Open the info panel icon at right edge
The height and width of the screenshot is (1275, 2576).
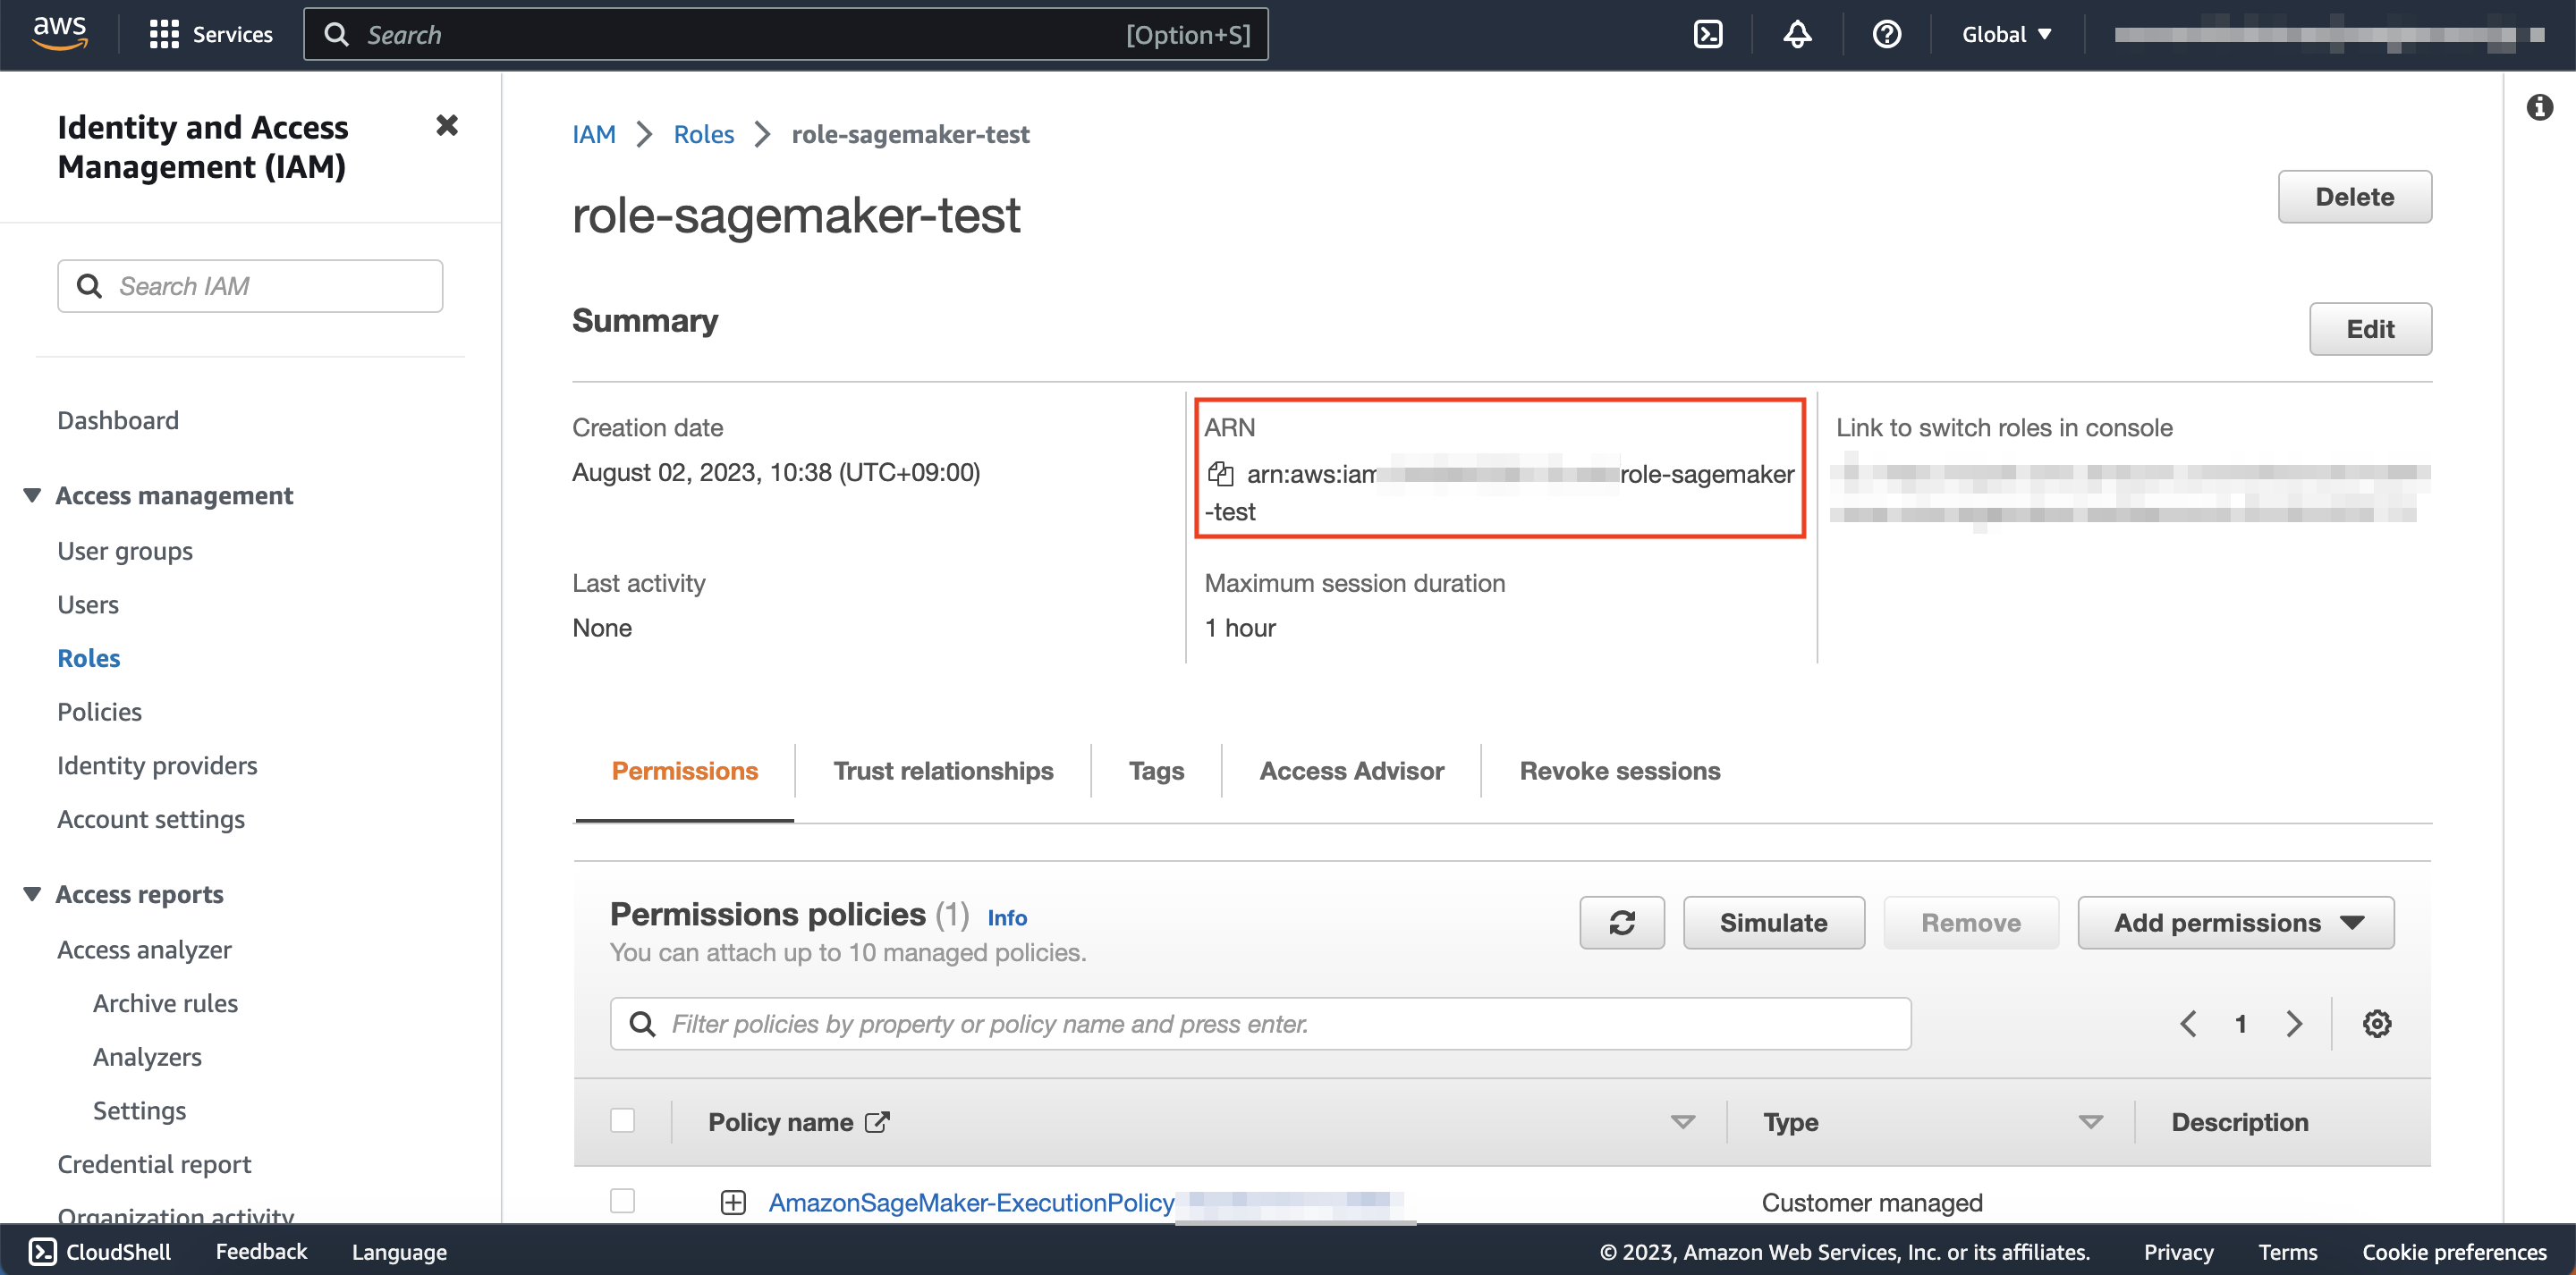click(x=2539, y=107)
